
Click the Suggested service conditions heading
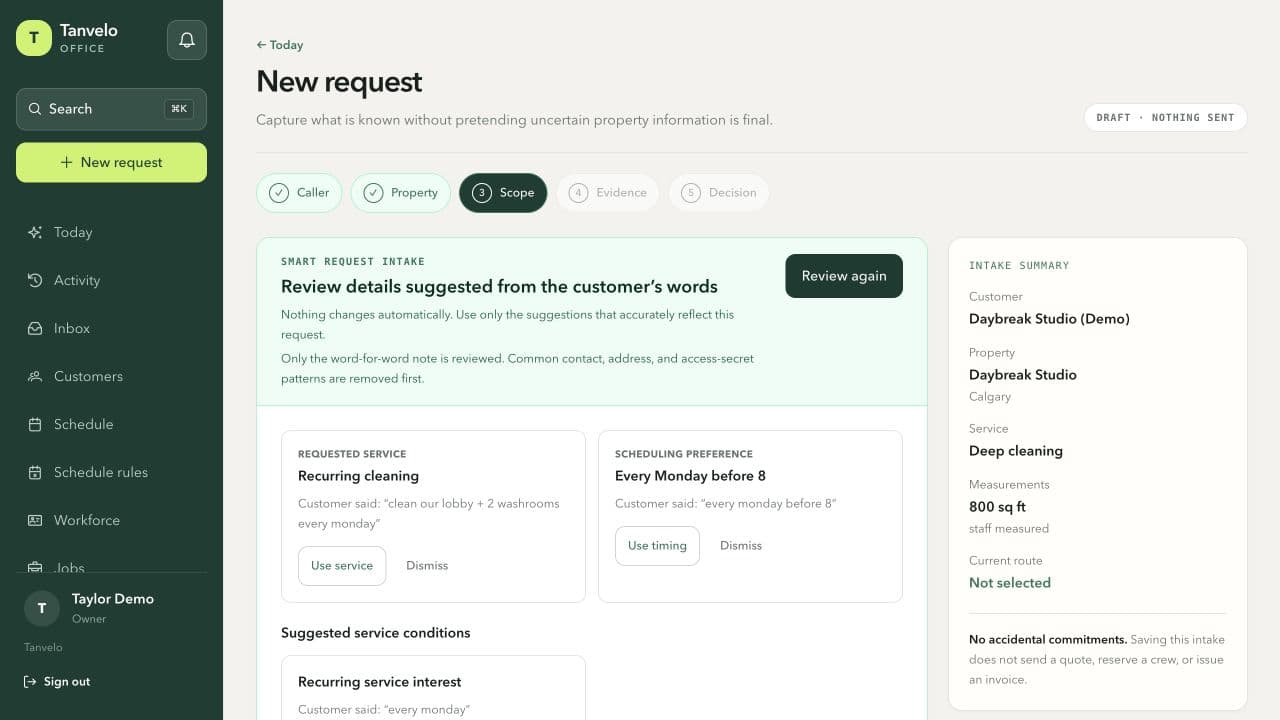pyautogui.click(x=376, y=633)
